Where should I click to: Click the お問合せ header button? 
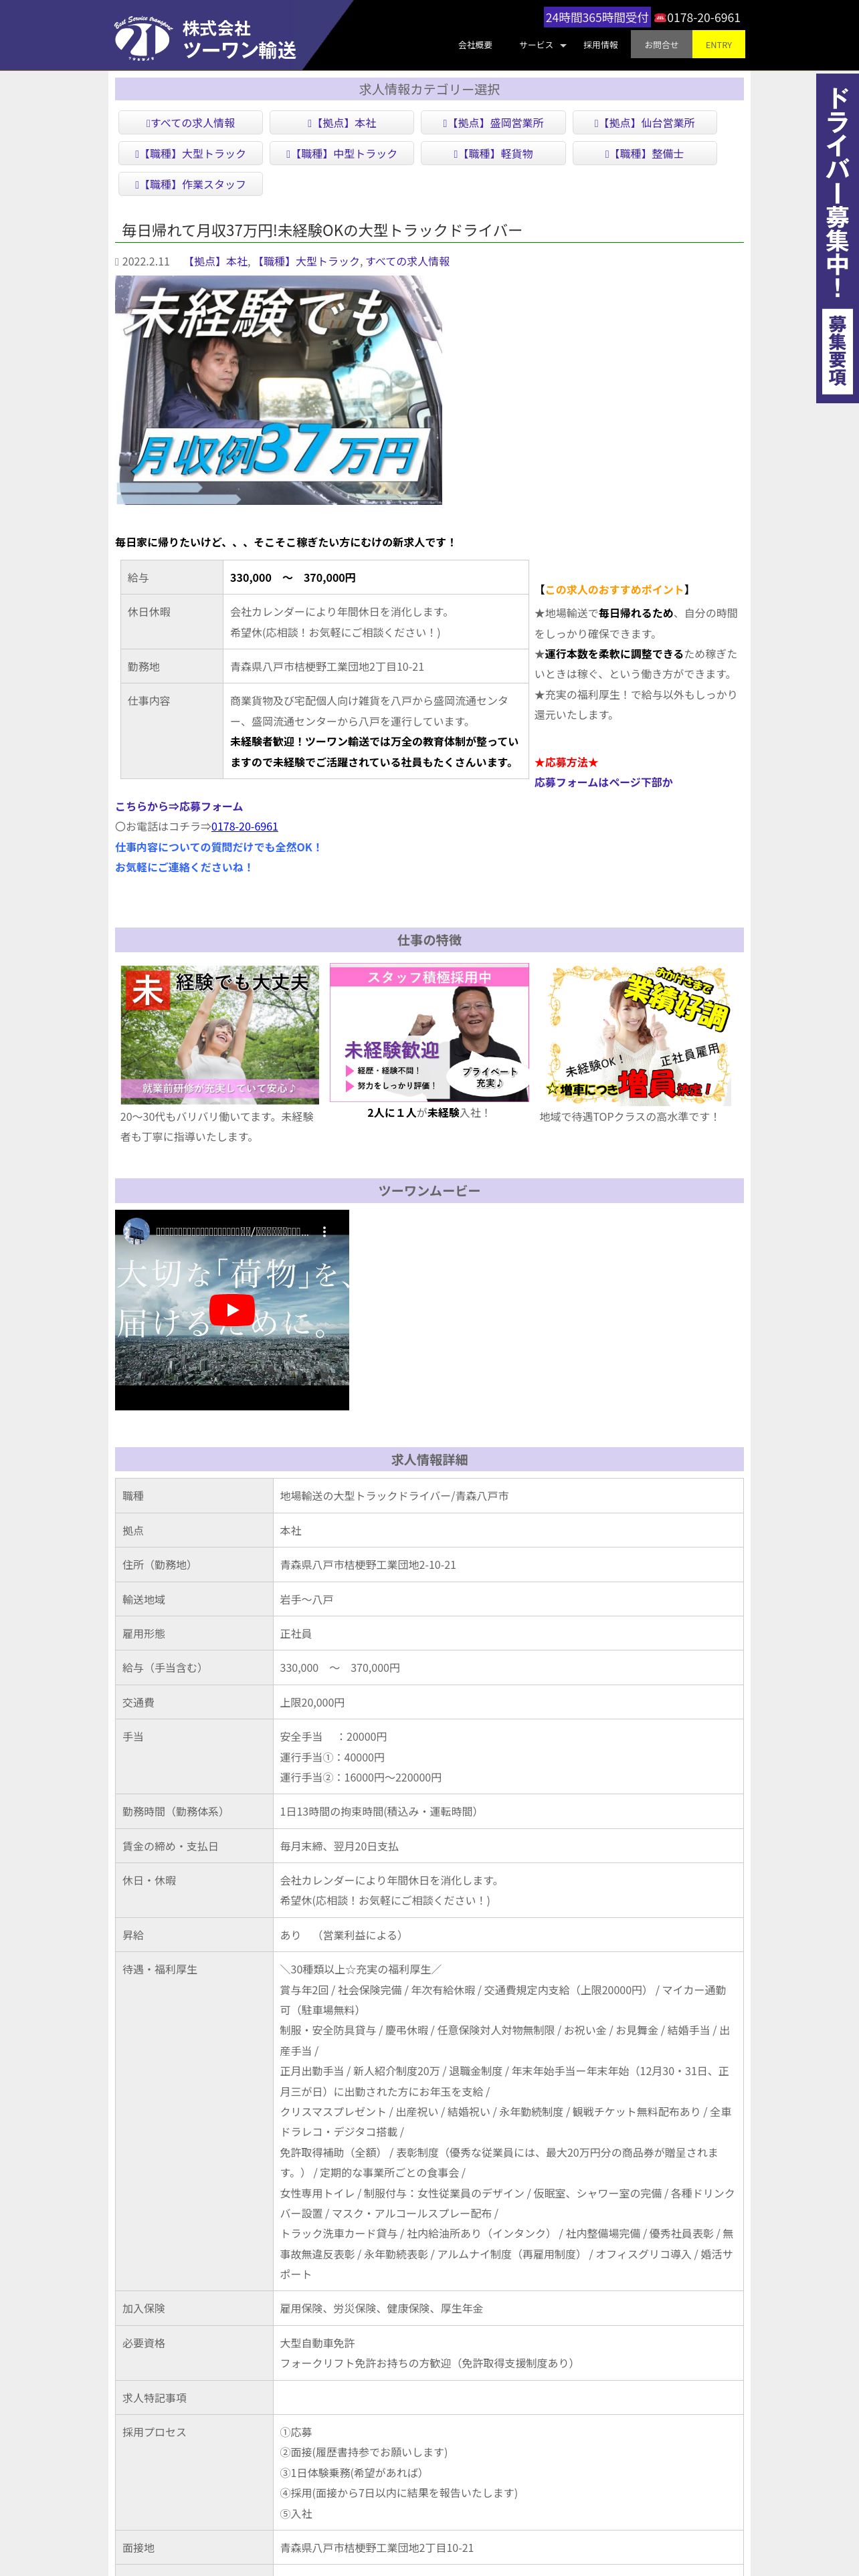point(661,45)
